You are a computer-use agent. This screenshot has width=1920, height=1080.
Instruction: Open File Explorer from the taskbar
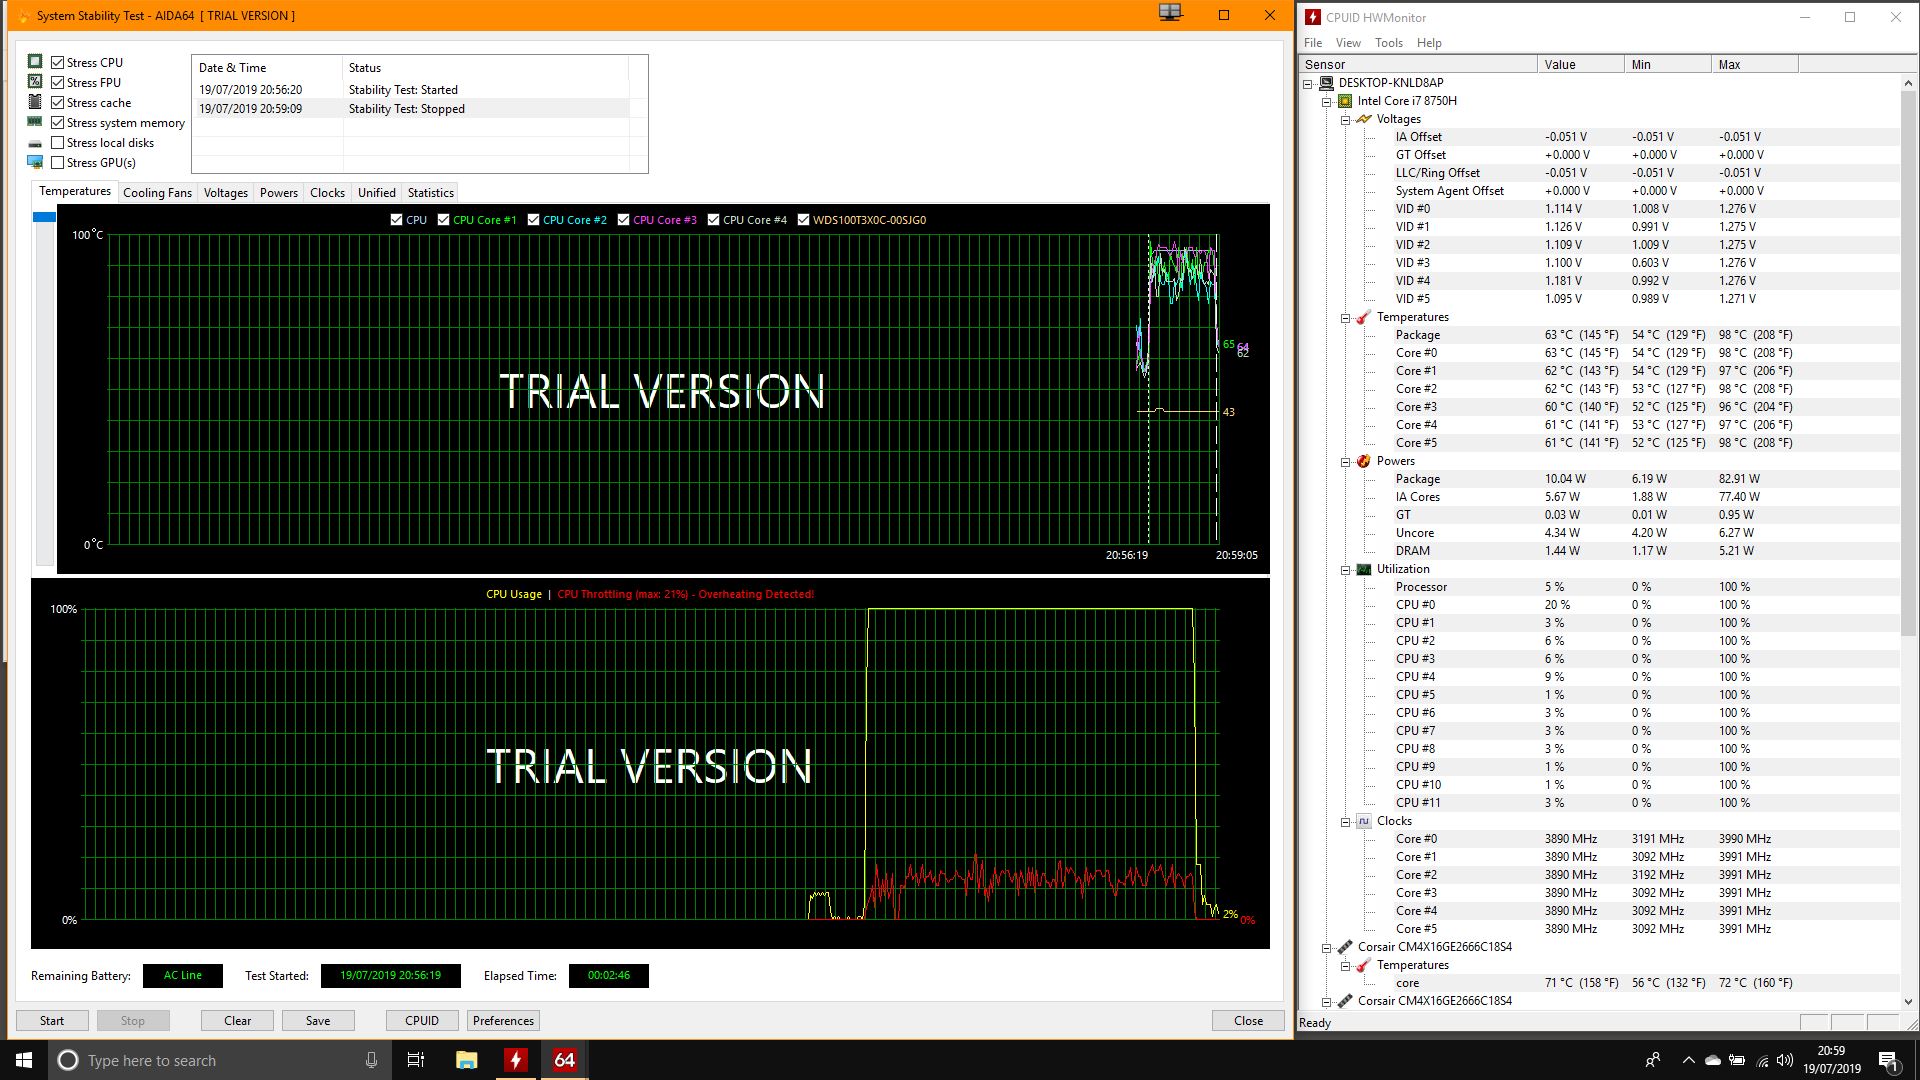[x=466, y=1060]
